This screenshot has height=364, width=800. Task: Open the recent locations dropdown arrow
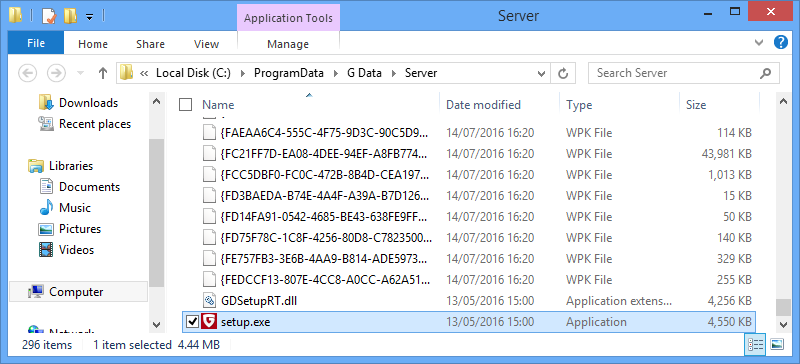tap(80, 74)
